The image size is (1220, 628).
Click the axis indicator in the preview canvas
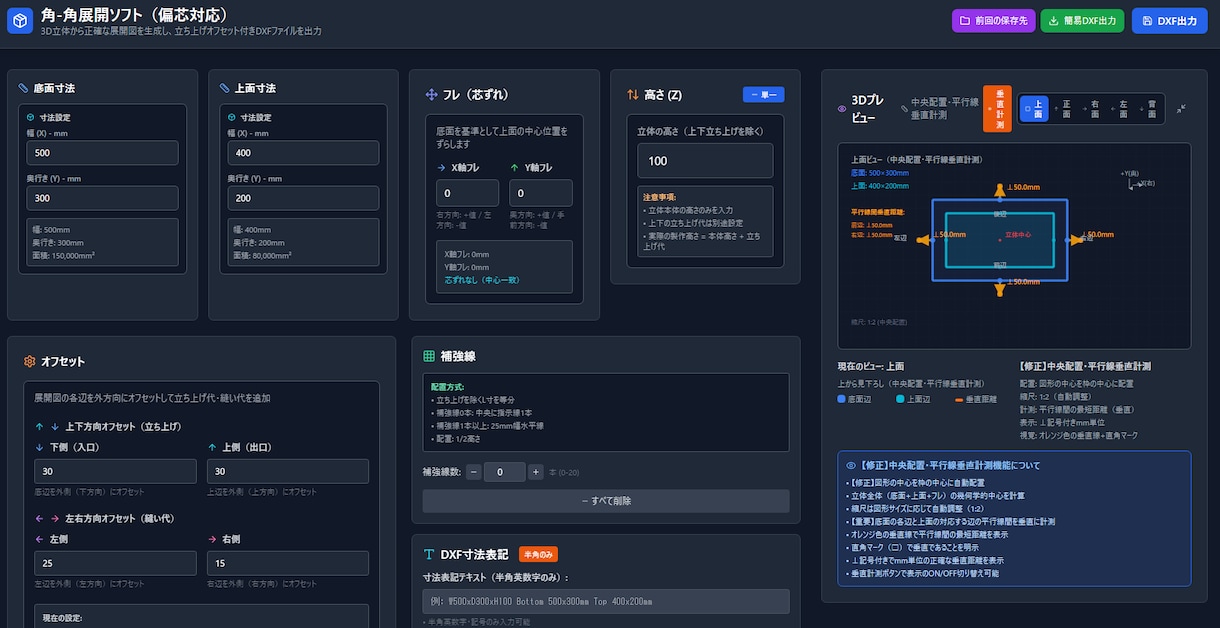click(x=1138, y=179)
